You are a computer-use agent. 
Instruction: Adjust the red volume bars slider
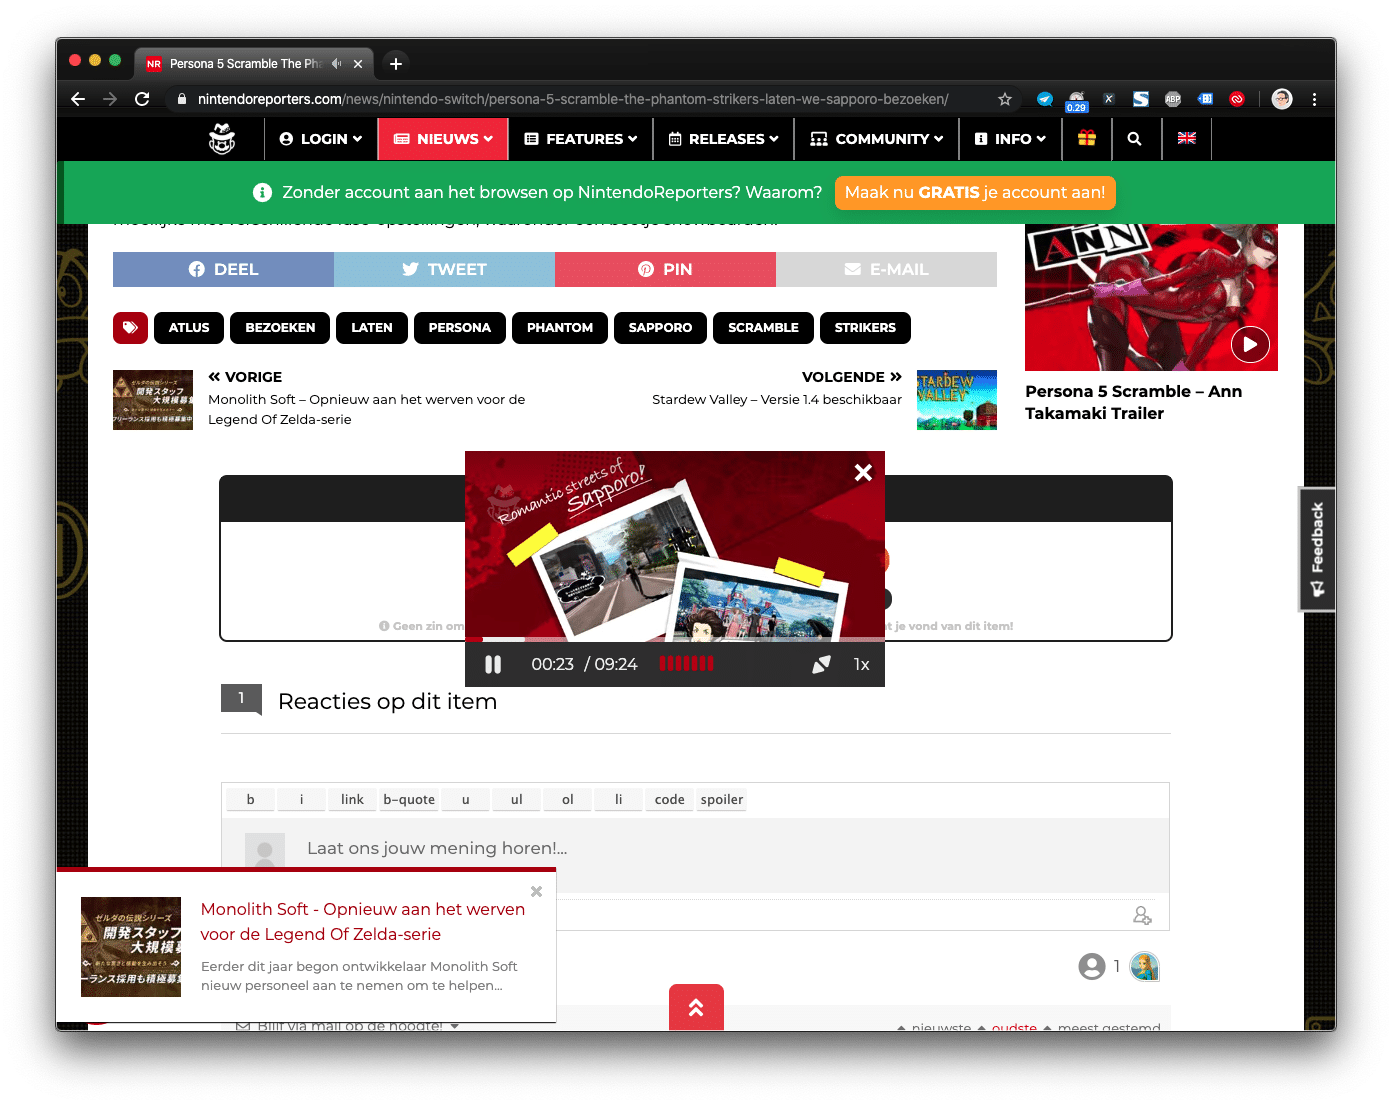(x=686, y=664)
